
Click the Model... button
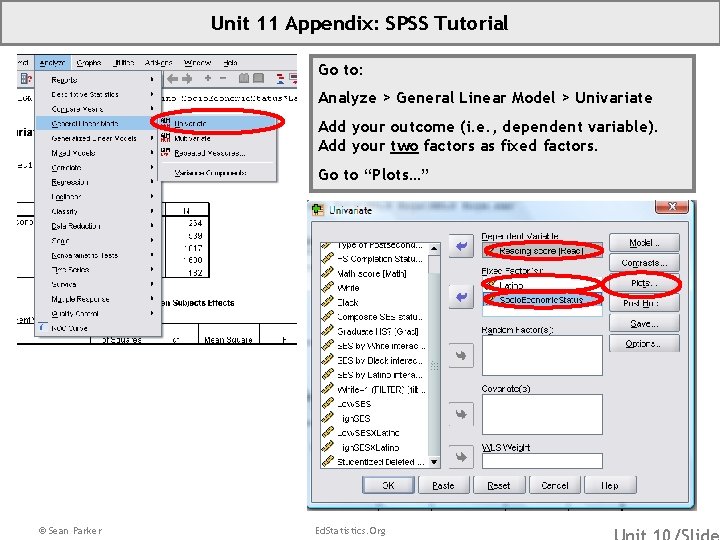point(644,243)
